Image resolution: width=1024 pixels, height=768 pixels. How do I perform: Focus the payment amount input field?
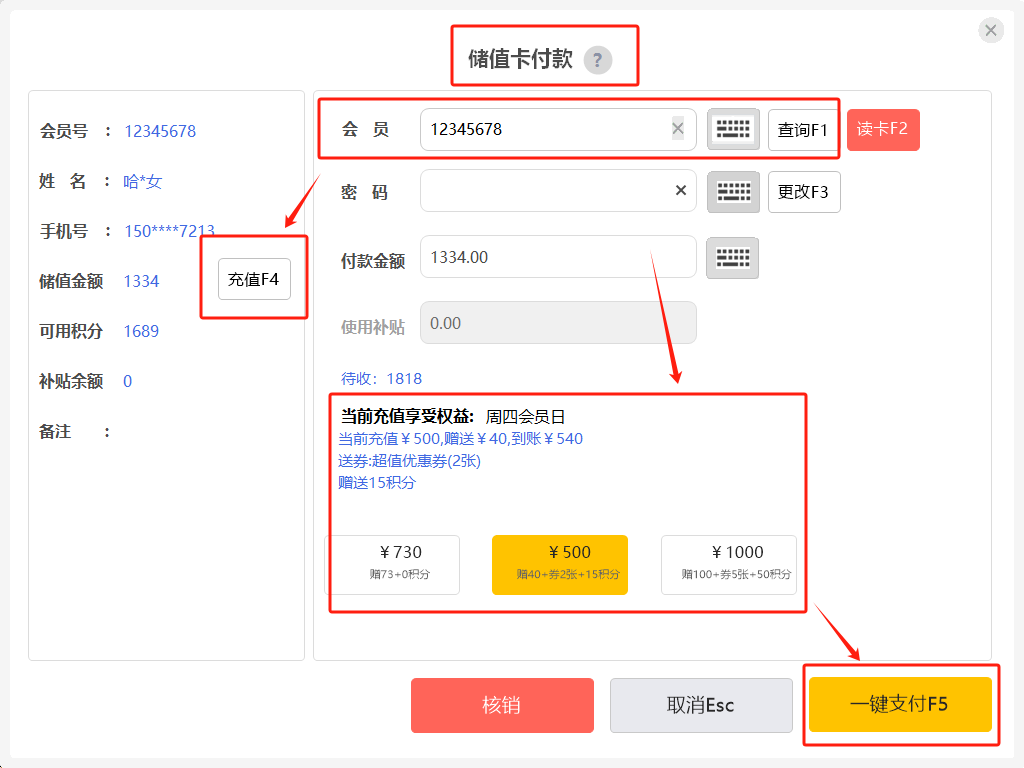[x=557, y=258]
